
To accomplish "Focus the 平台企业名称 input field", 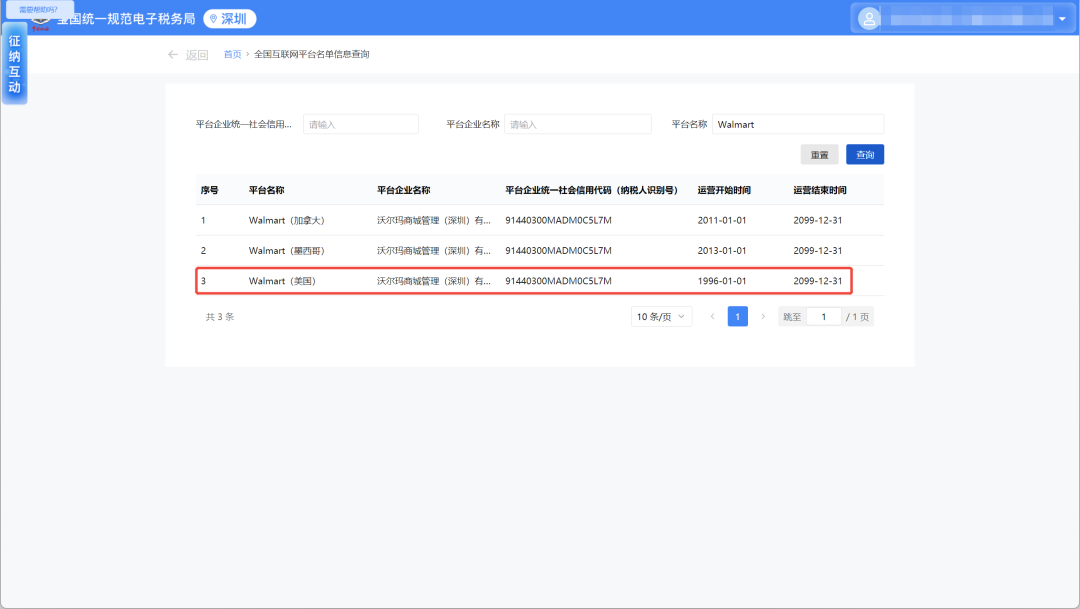I will tap(577, 124).
